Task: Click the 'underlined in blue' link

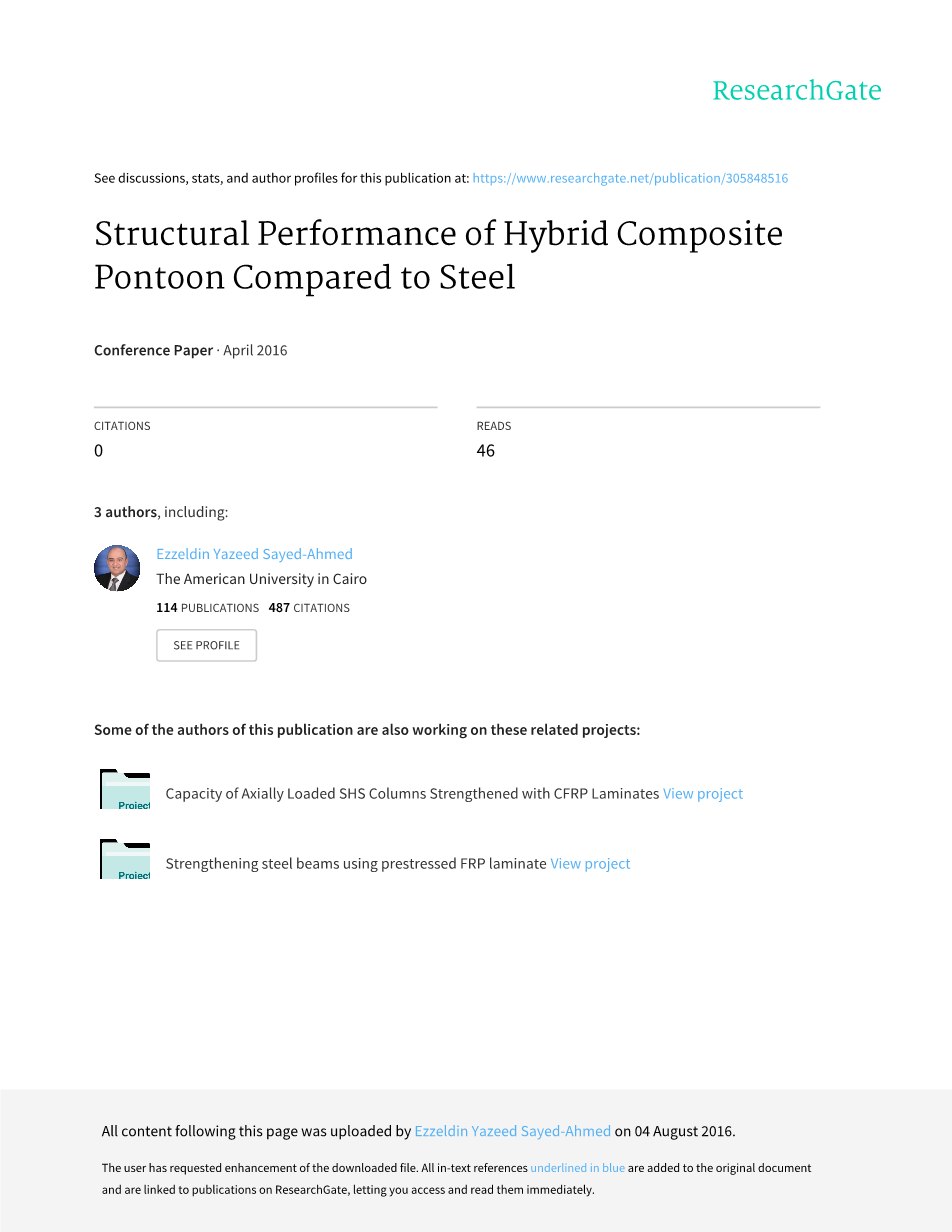Action: click(577, 1168)
